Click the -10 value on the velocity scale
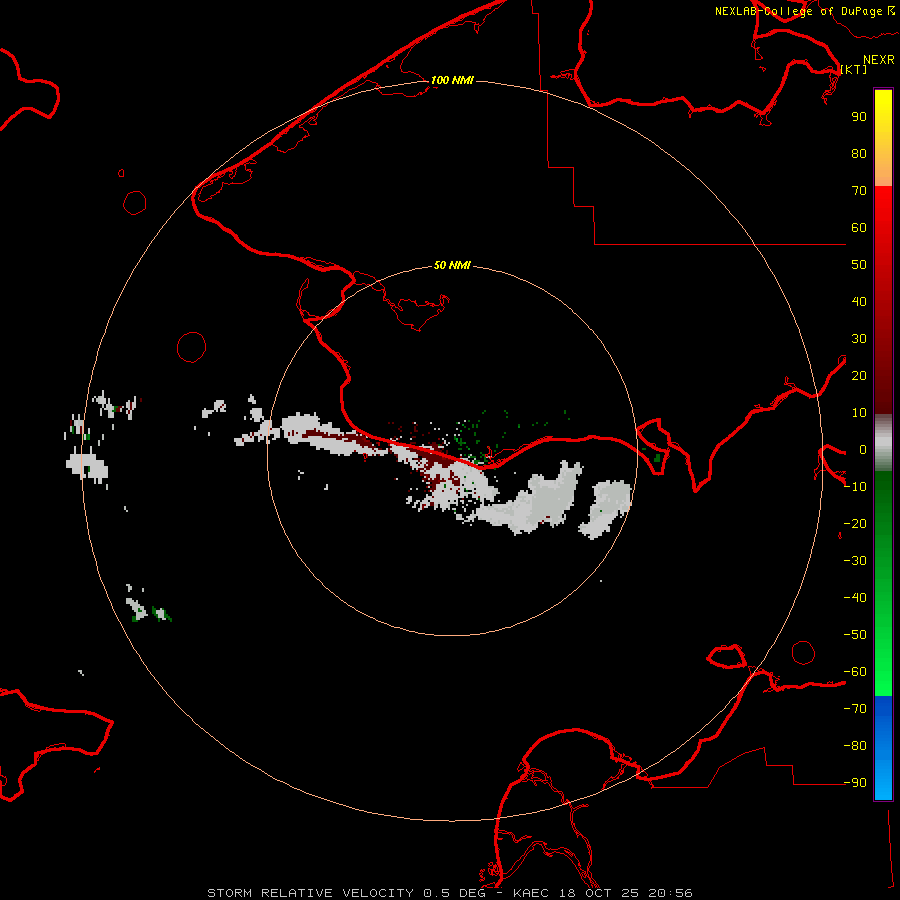Screen dimensions: 900x900 click(855, 487)
